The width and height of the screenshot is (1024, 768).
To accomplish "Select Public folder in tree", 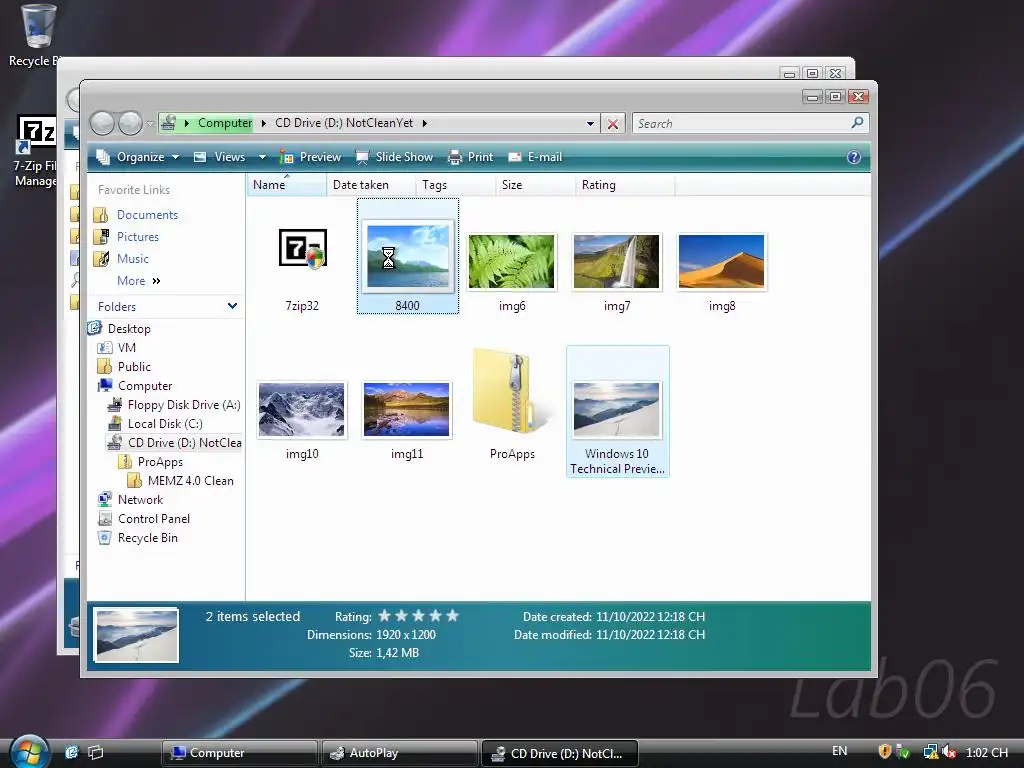I will 134,366.
